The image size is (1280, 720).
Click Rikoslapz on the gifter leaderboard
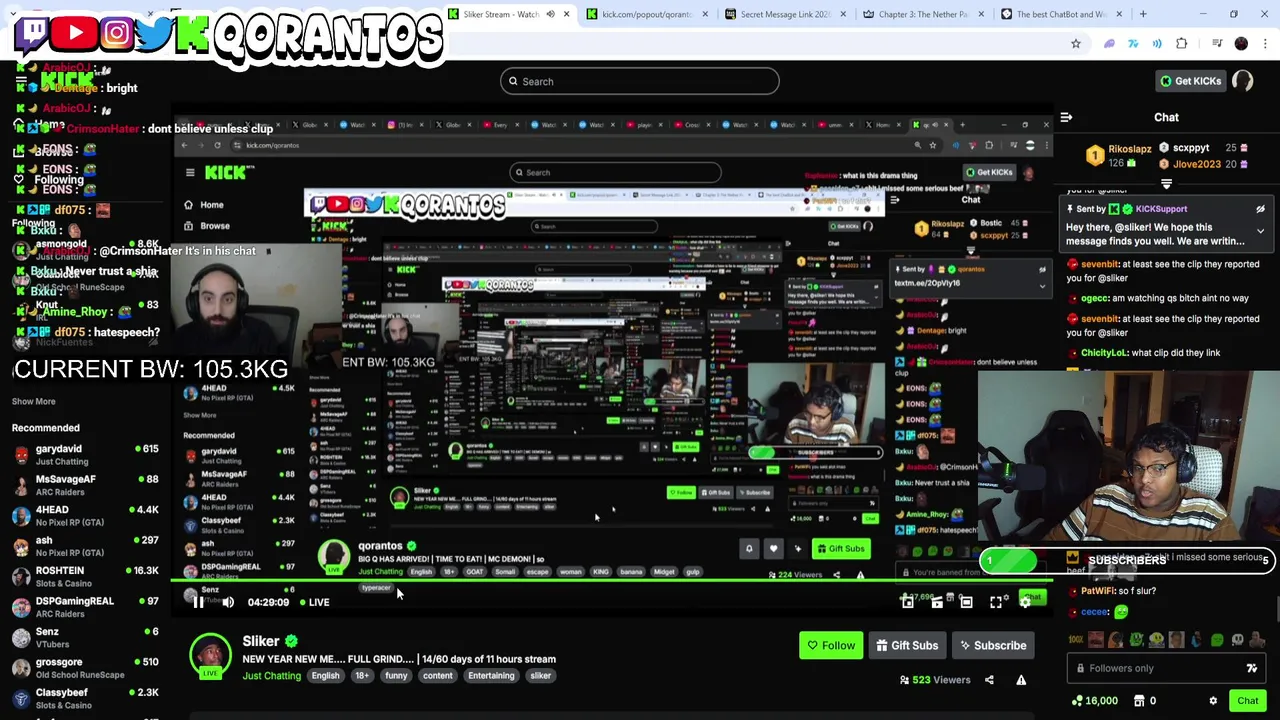pos(1129,149)
